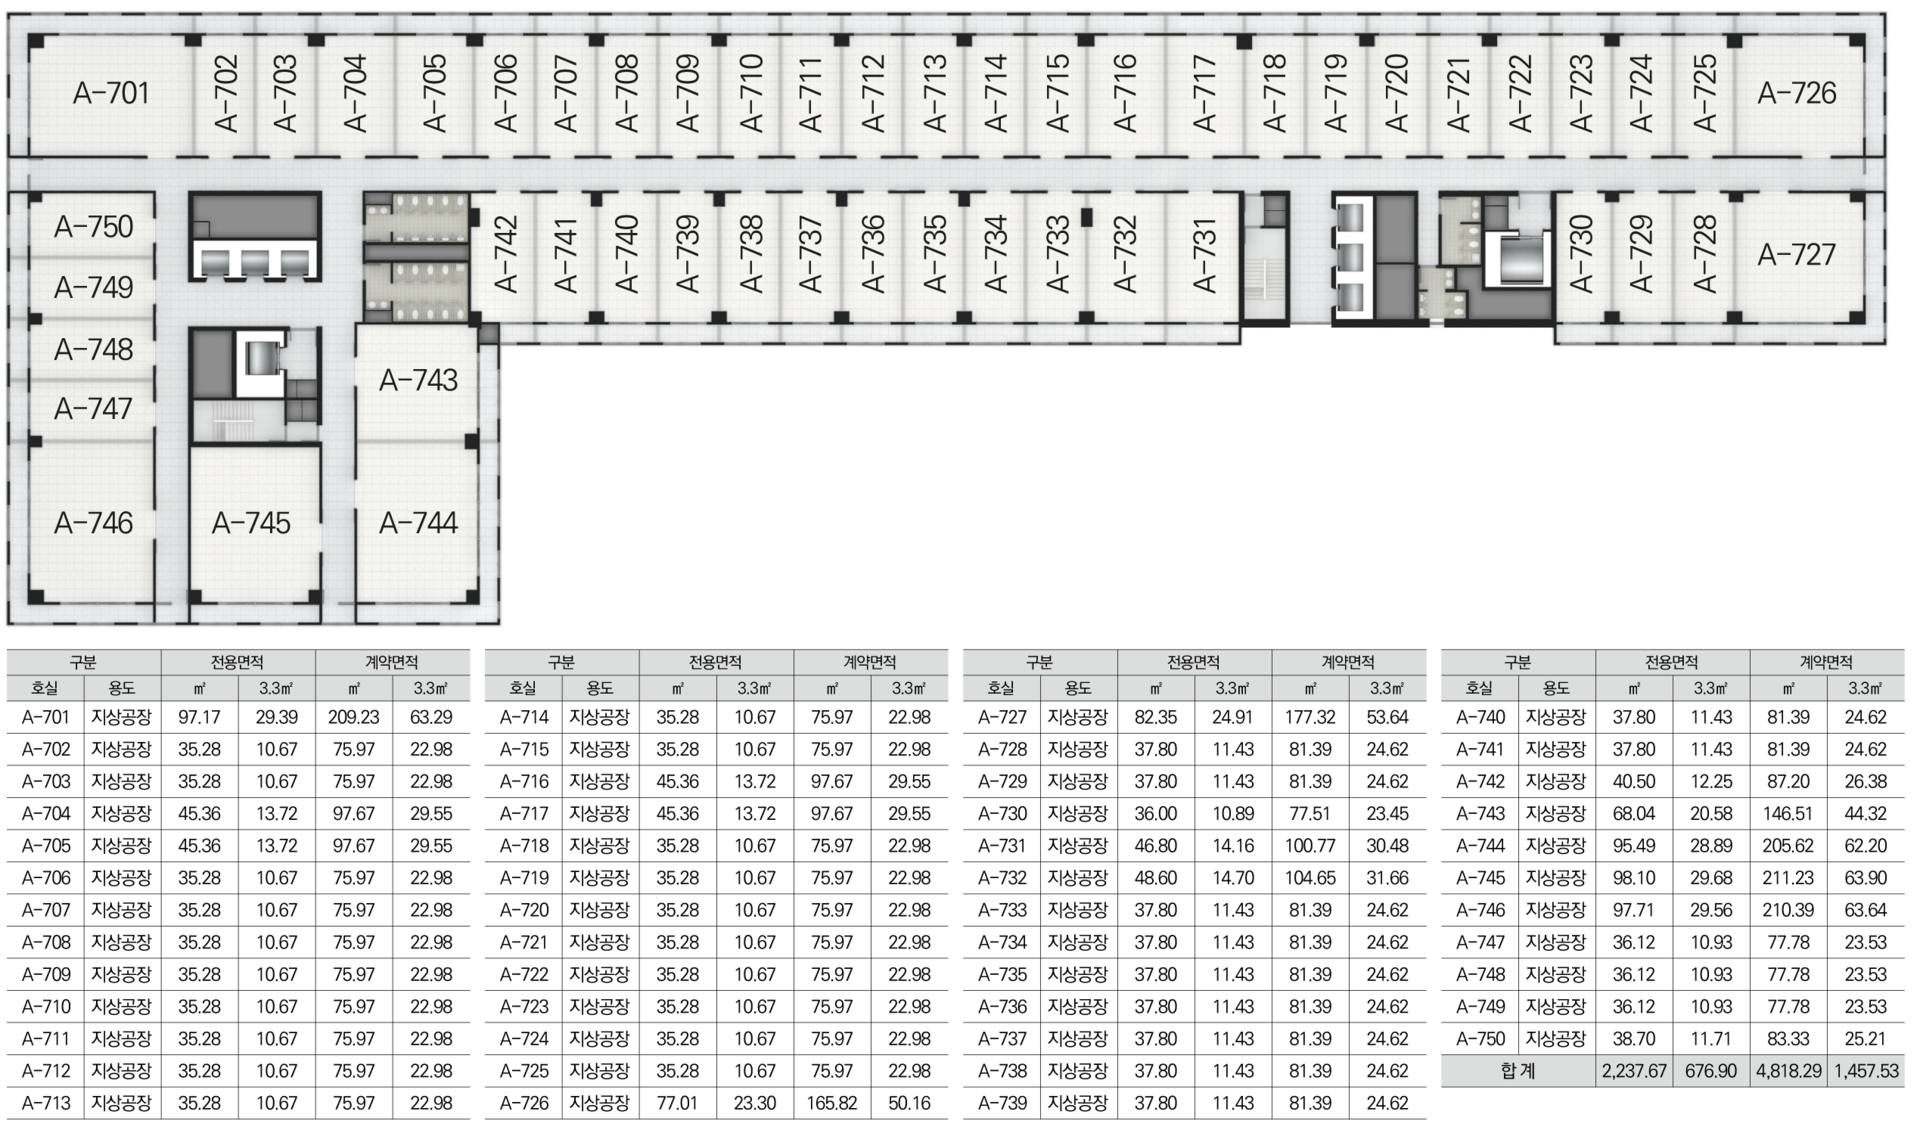Click the 676.90 total value
Viewport: 1920px width, 1130px height.
[1711, 1071]
